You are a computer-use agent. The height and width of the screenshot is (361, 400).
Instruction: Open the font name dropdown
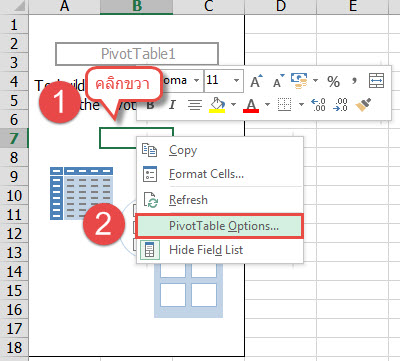pos(197,80)
